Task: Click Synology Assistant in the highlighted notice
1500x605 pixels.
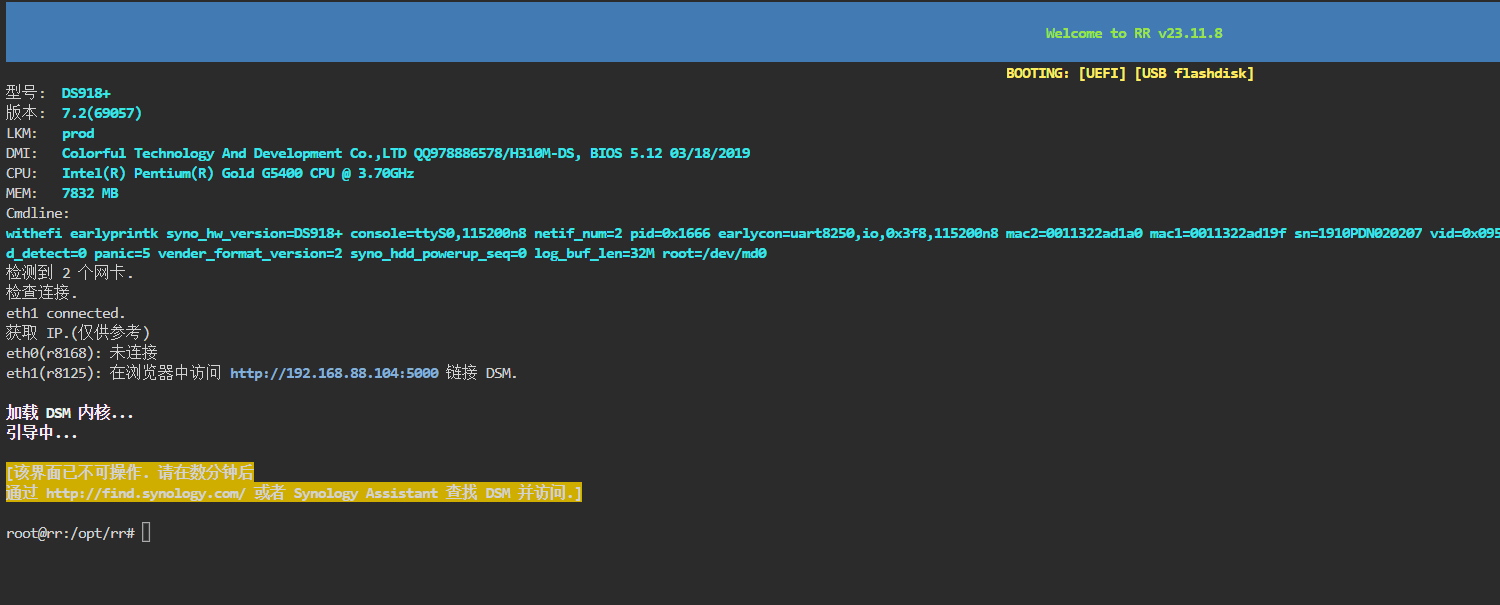Action: [x=365, y=493]
